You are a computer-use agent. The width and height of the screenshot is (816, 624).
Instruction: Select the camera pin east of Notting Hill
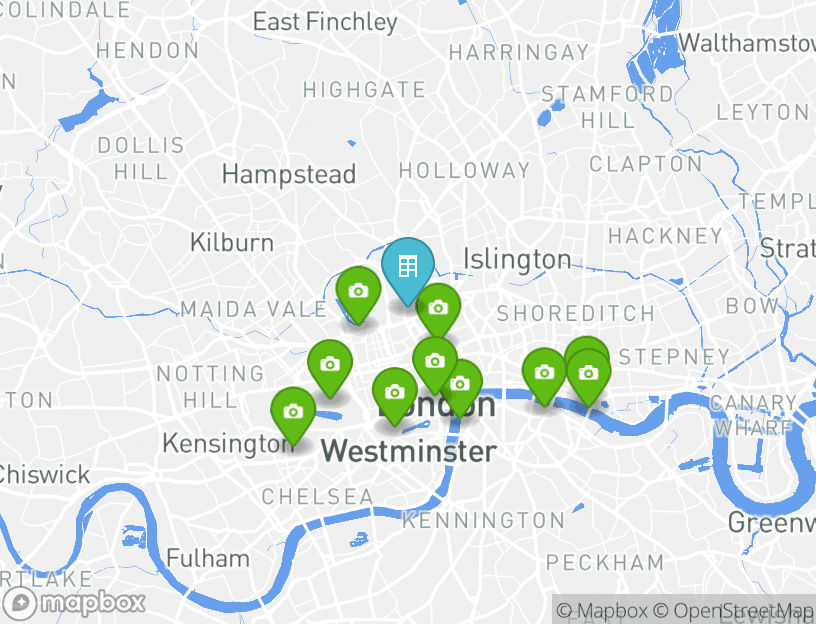click(x=330, y=364)
